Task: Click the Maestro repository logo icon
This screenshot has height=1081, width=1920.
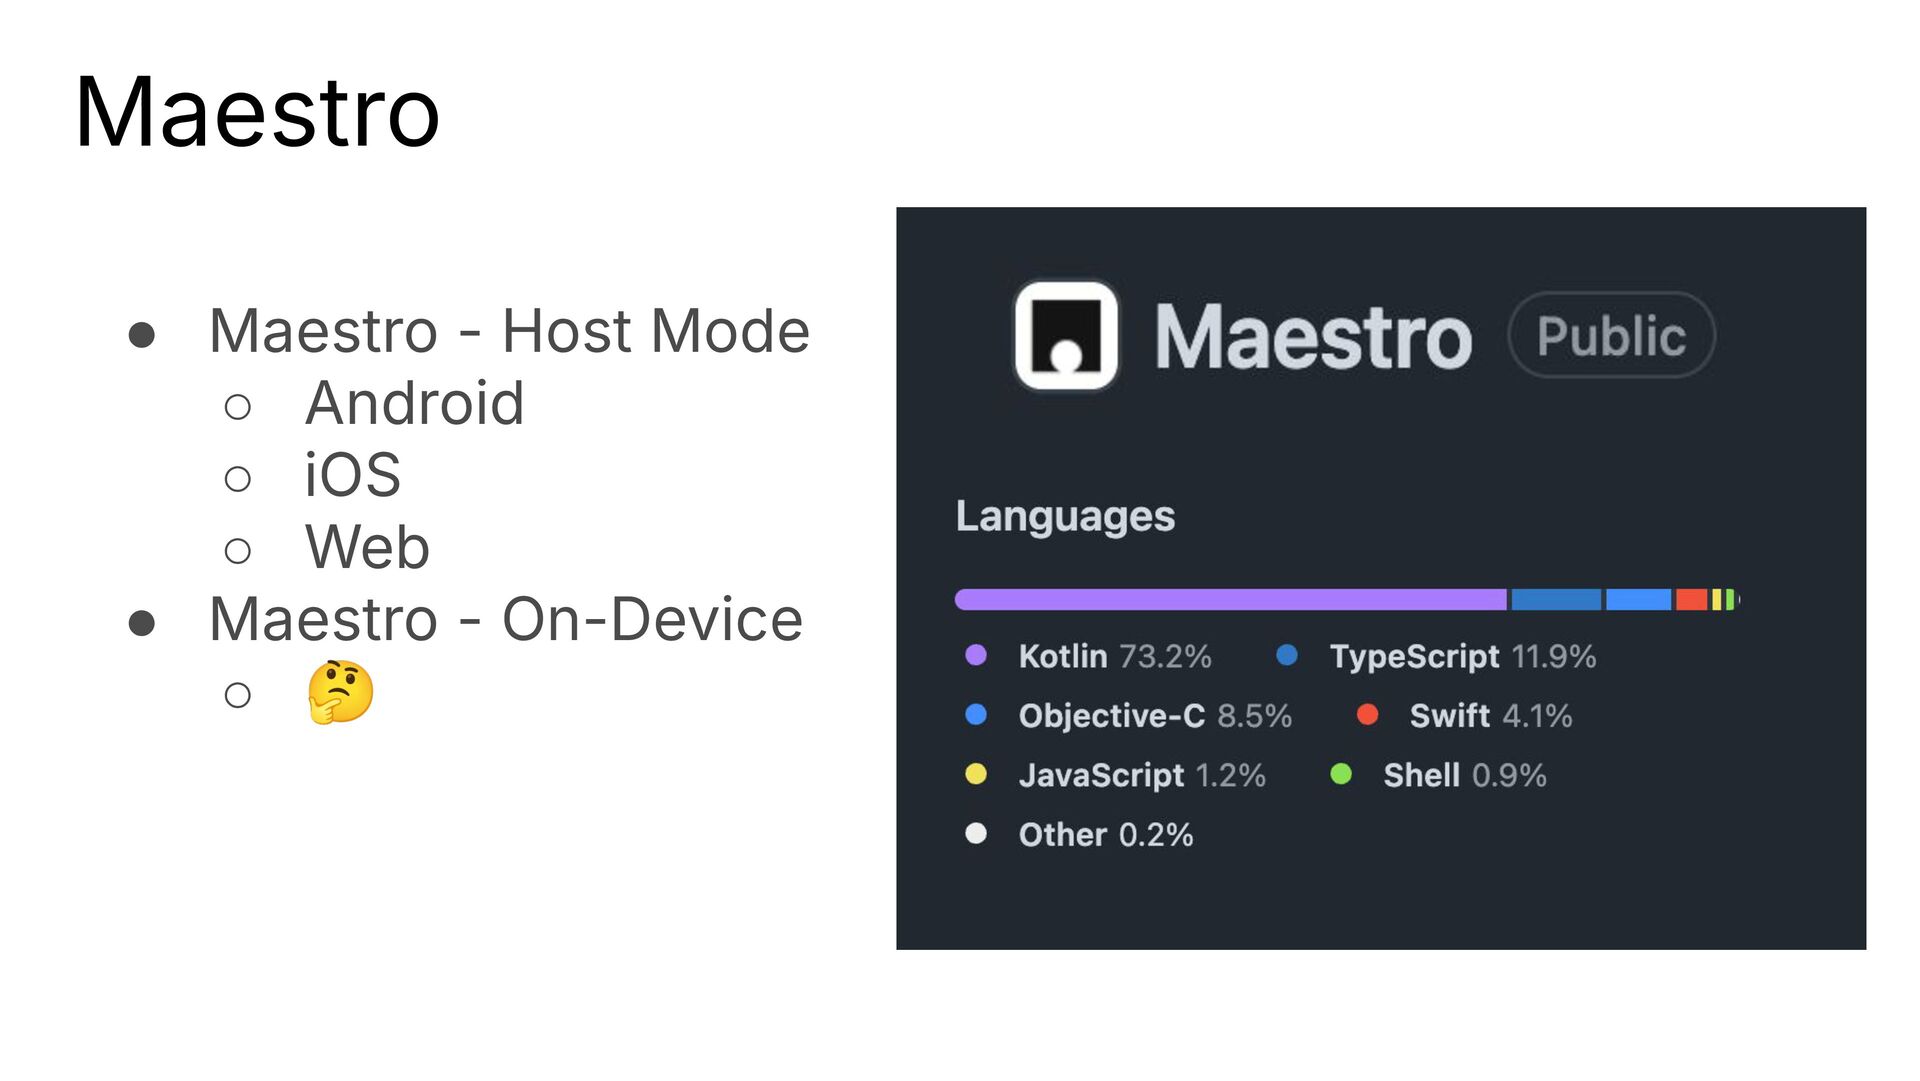Action: [x=1066, y=336]
